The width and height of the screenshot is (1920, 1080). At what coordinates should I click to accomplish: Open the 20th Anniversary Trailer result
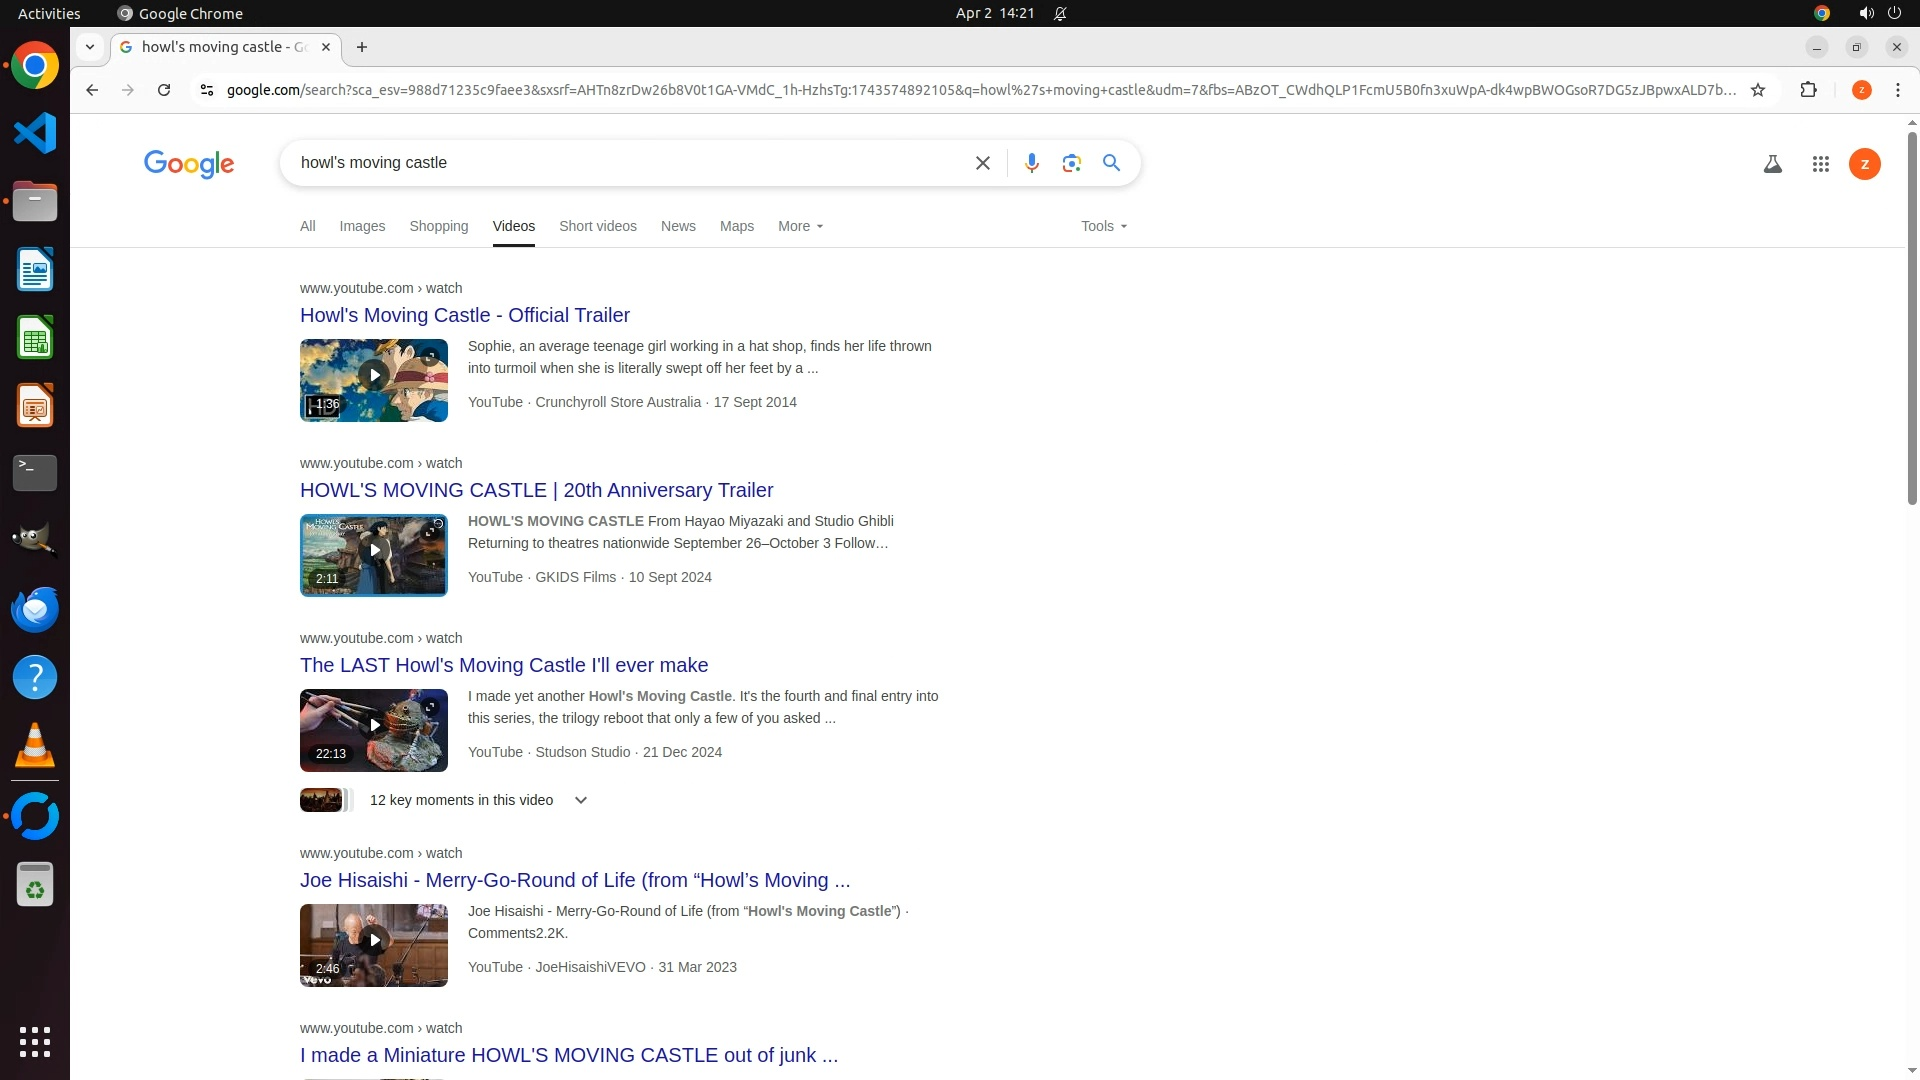click(536, 490)
